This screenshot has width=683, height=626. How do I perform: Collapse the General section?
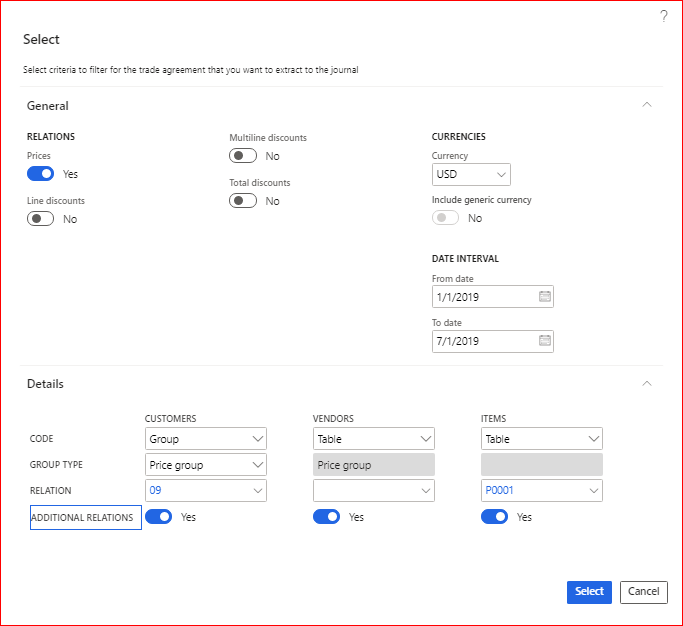[647, 105]
